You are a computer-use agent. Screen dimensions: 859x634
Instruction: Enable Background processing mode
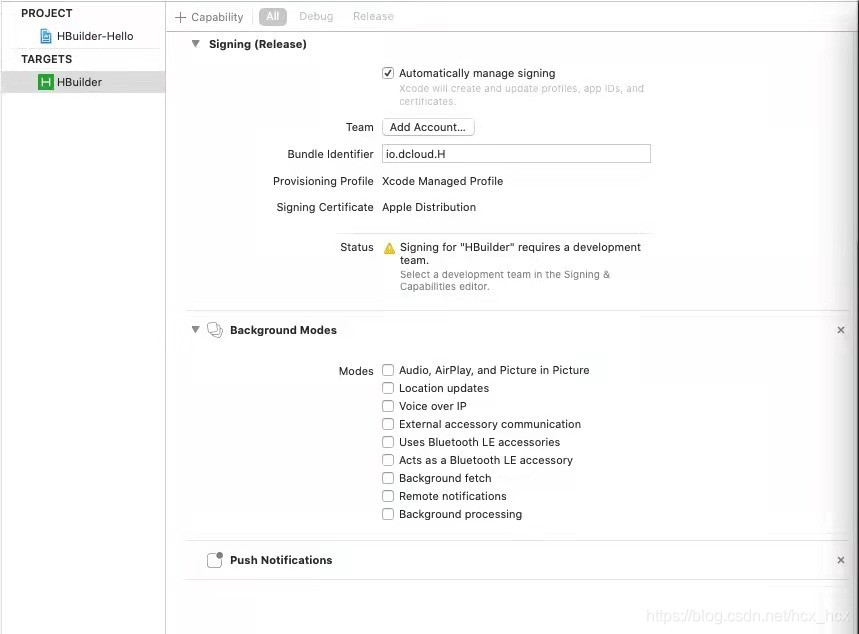coord(388,514)
